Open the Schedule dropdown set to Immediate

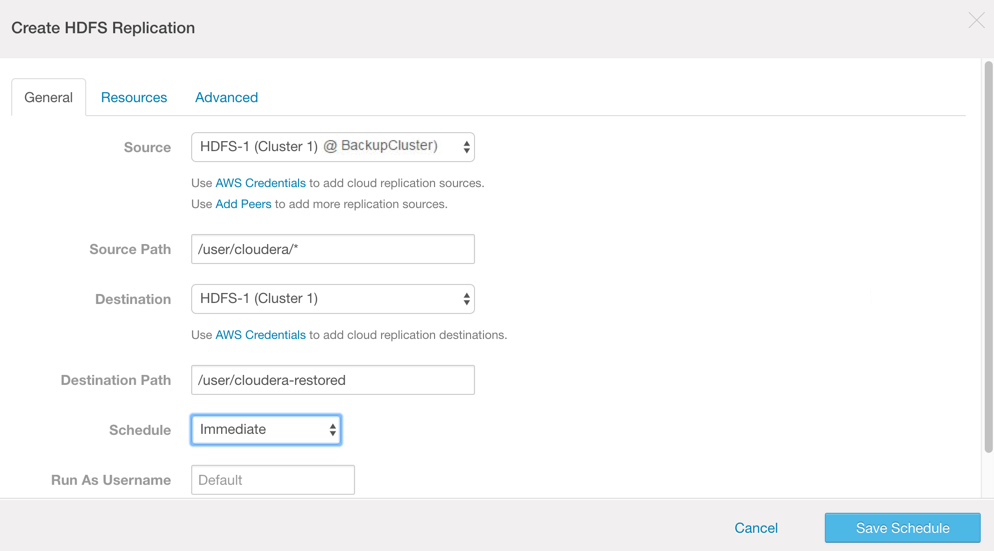coord(266,430)
